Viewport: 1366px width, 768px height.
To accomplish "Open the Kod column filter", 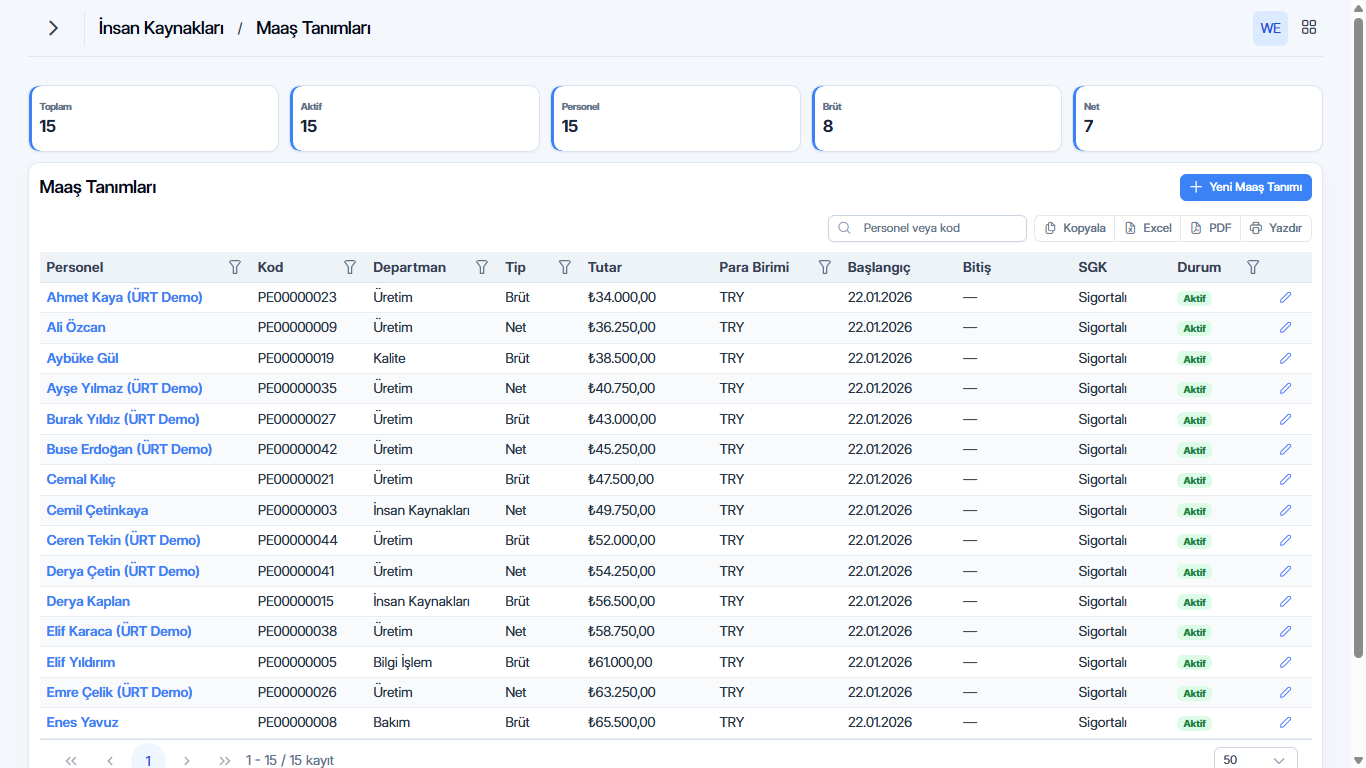I will coord(350,267).
